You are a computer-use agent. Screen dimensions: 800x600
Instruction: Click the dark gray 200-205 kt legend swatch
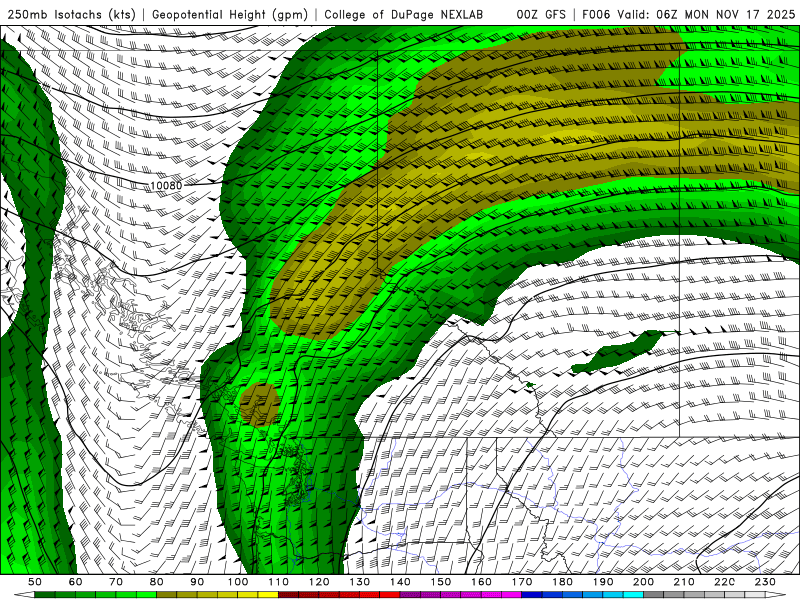(x=654, y=595)
